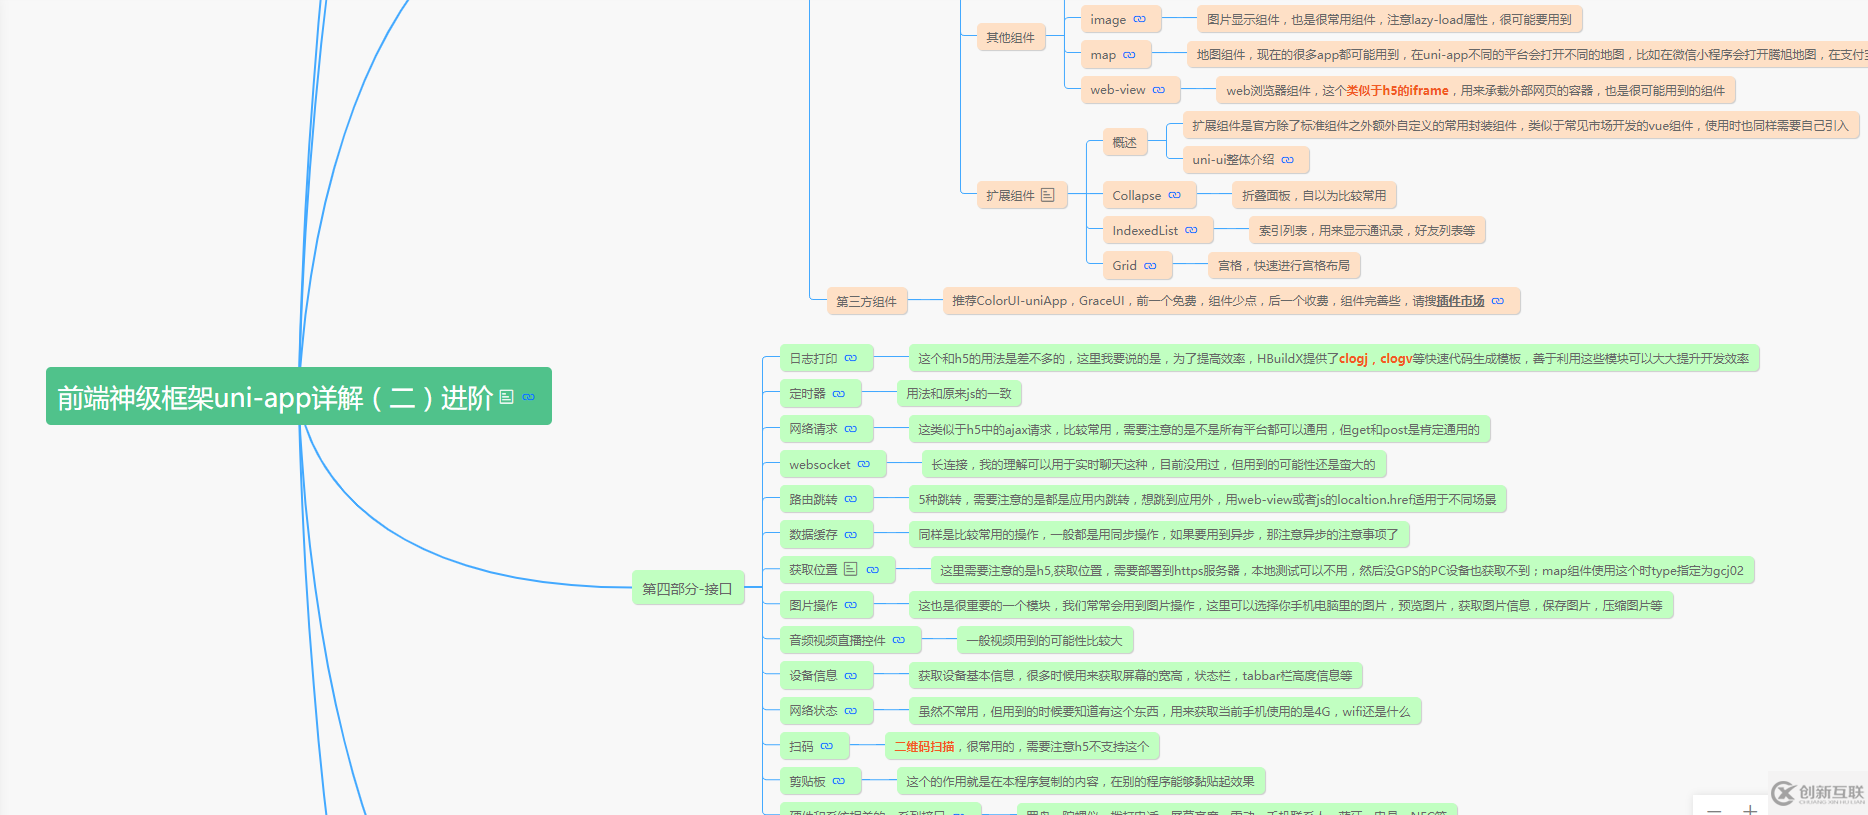The height and width of the screenshot is (815, 1868).
Task: Click the link icon beside uni-ui整体介绍
Action: tap(1288, 160)
